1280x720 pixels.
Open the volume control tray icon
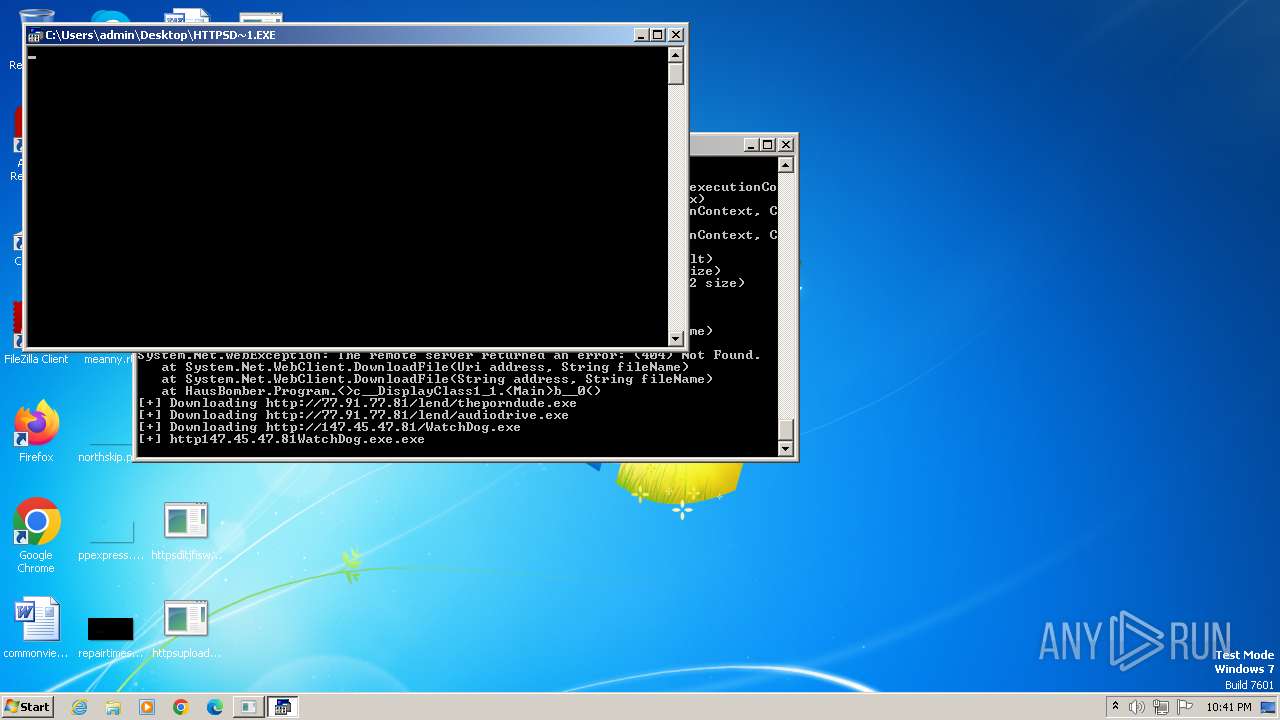(x=1137, y=707)
